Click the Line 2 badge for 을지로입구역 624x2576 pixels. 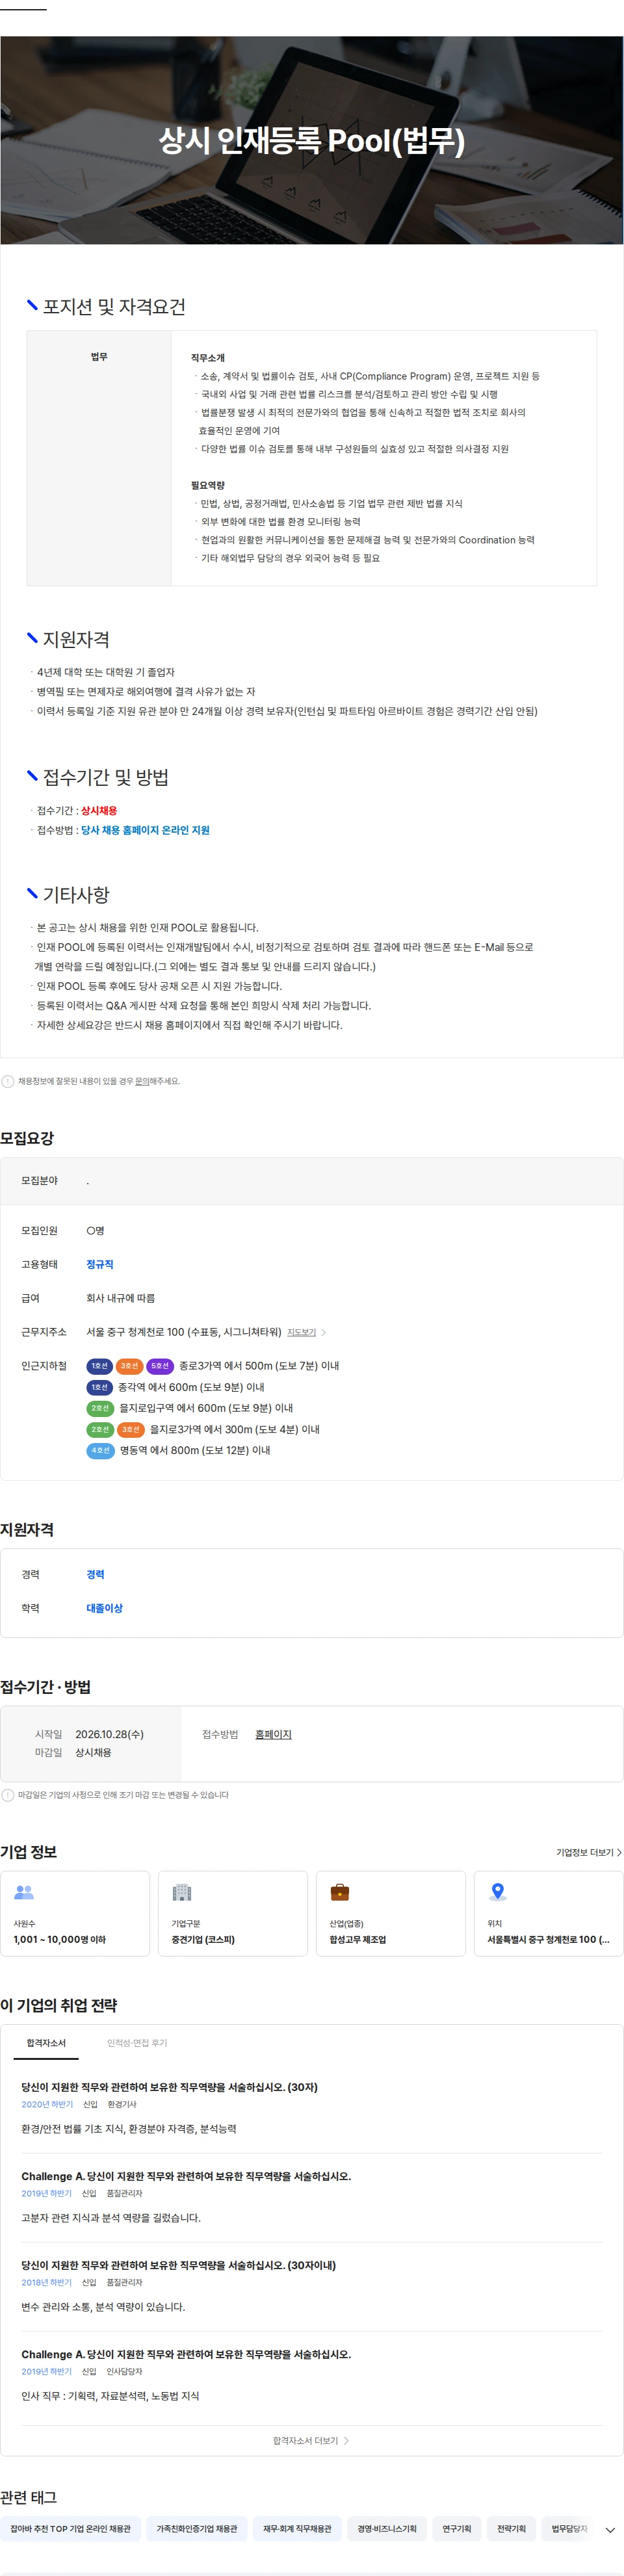(100, 1408)
